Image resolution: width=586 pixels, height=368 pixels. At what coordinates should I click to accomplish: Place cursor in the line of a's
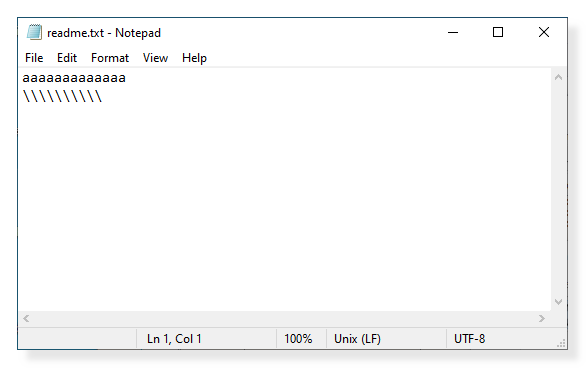tap(74, 78)
